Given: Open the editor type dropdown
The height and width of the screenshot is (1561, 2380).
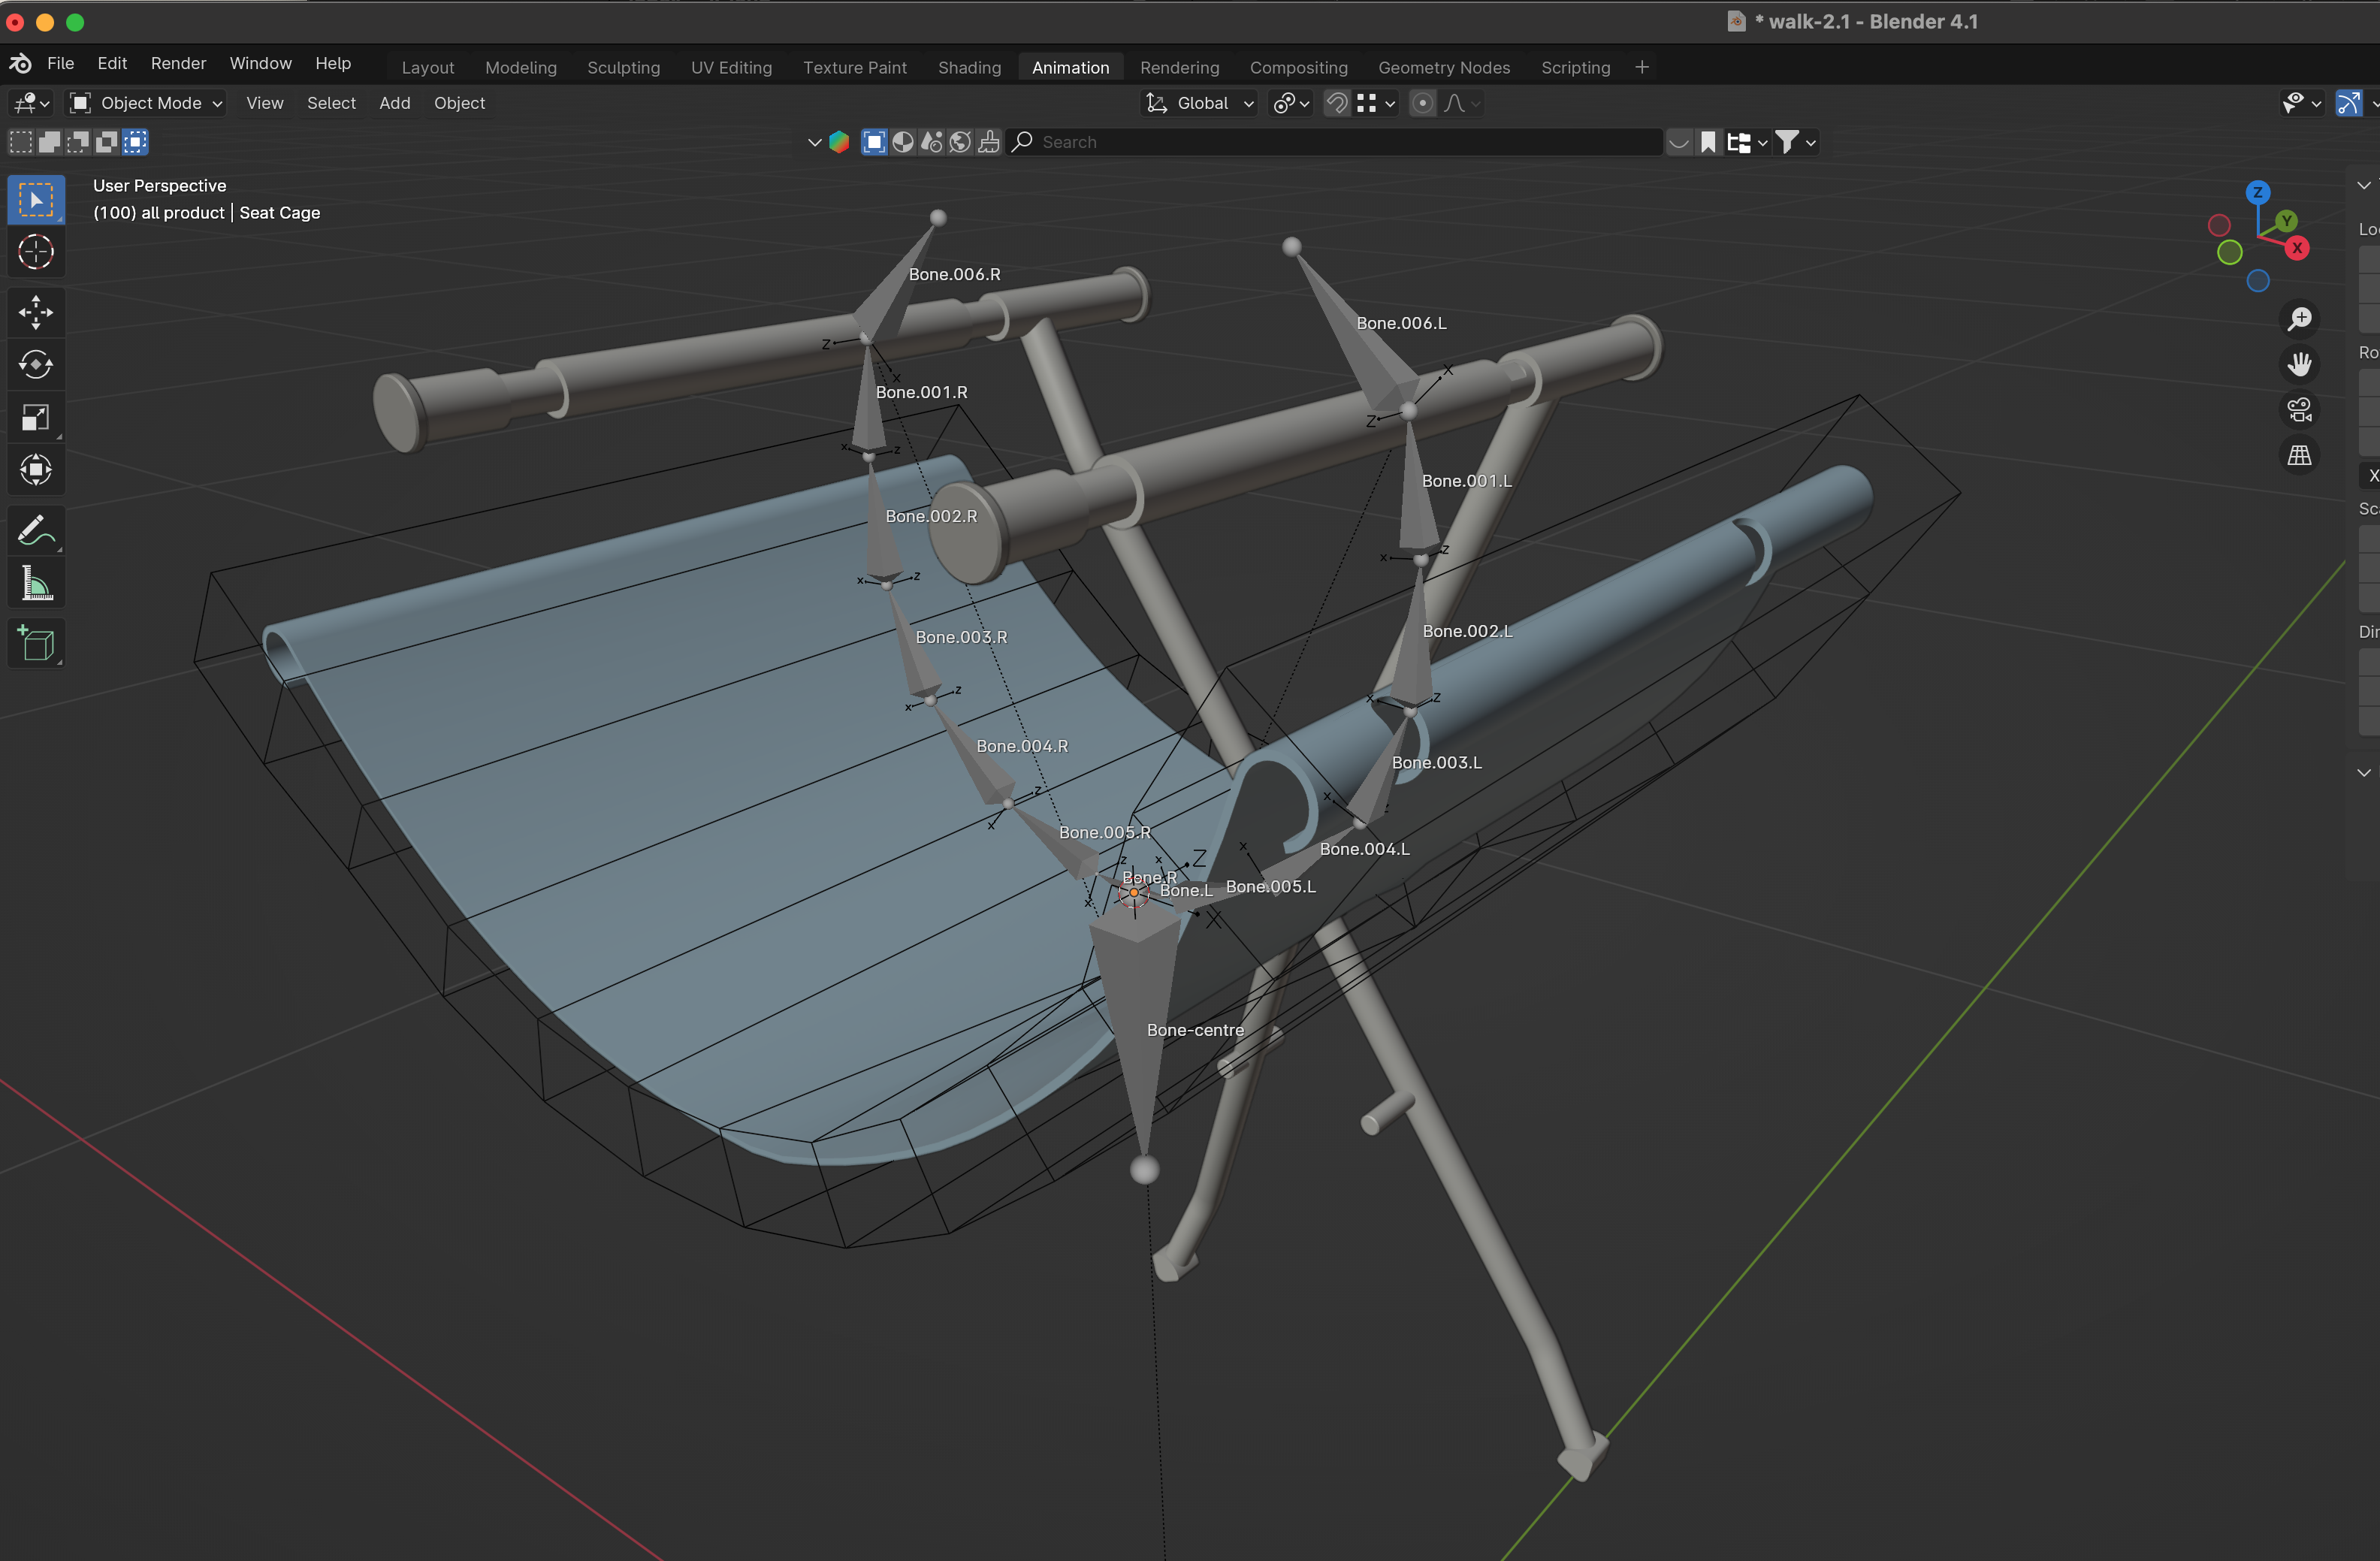Looking at the screenshot, I should (x=31, y=103).
